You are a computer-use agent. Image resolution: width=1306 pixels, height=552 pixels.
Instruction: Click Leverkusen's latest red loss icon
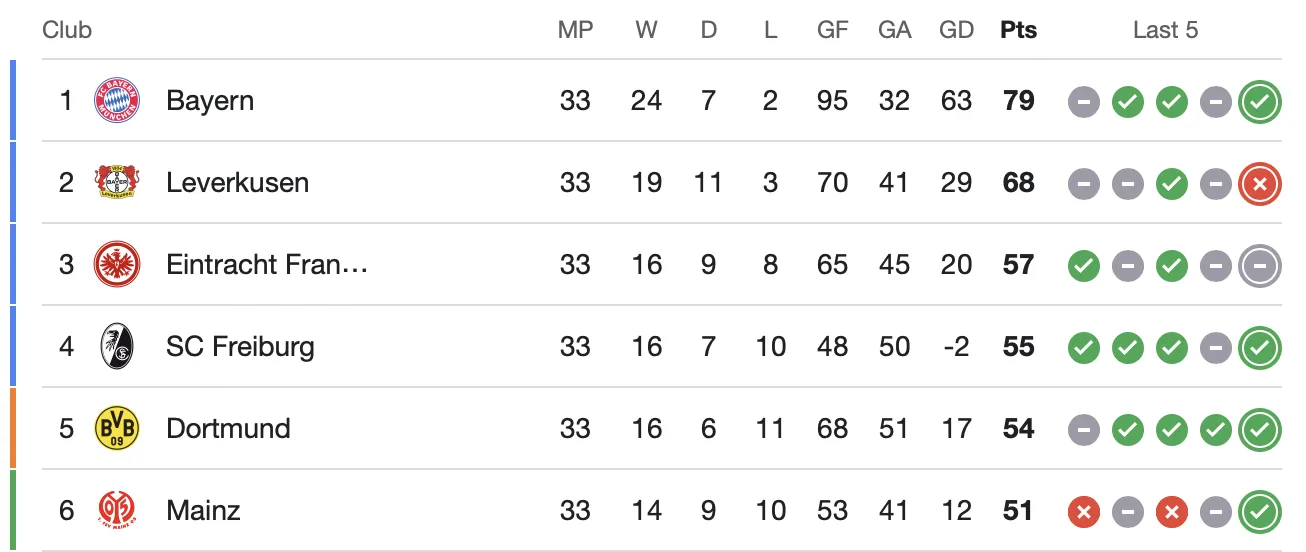click(1259, 183)
